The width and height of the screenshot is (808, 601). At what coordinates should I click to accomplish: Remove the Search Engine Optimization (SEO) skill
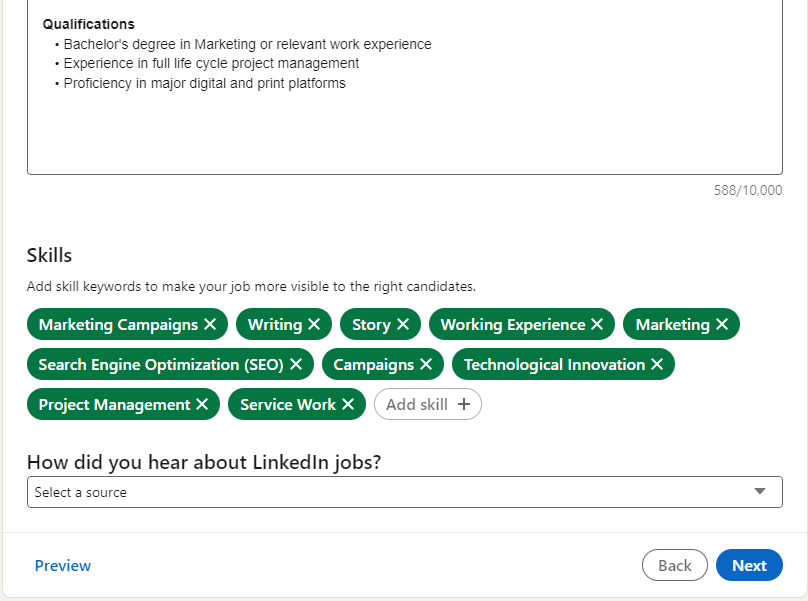click(x=295, y=364)
